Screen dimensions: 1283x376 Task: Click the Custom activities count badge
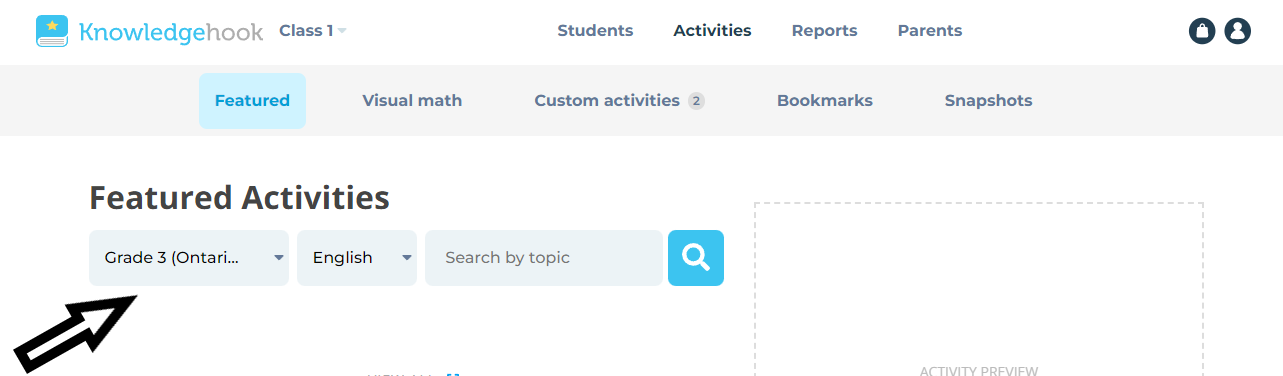(696, 101)
